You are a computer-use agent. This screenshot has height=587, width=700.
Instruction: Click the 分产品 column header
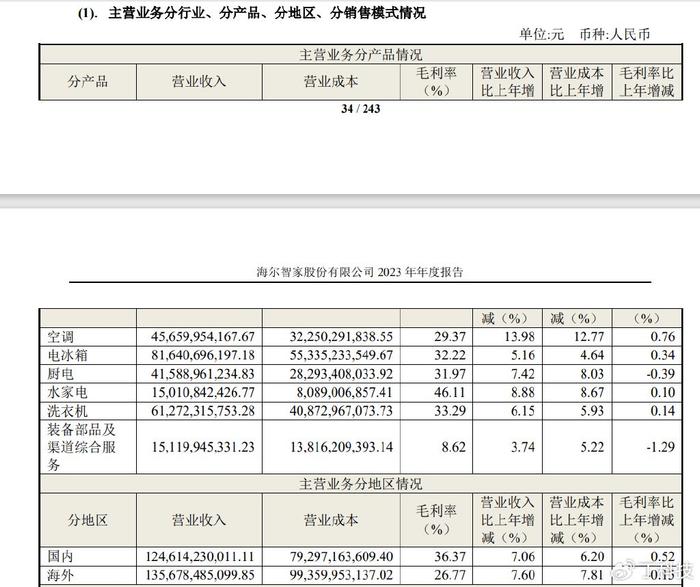click(x=88, y=82)
